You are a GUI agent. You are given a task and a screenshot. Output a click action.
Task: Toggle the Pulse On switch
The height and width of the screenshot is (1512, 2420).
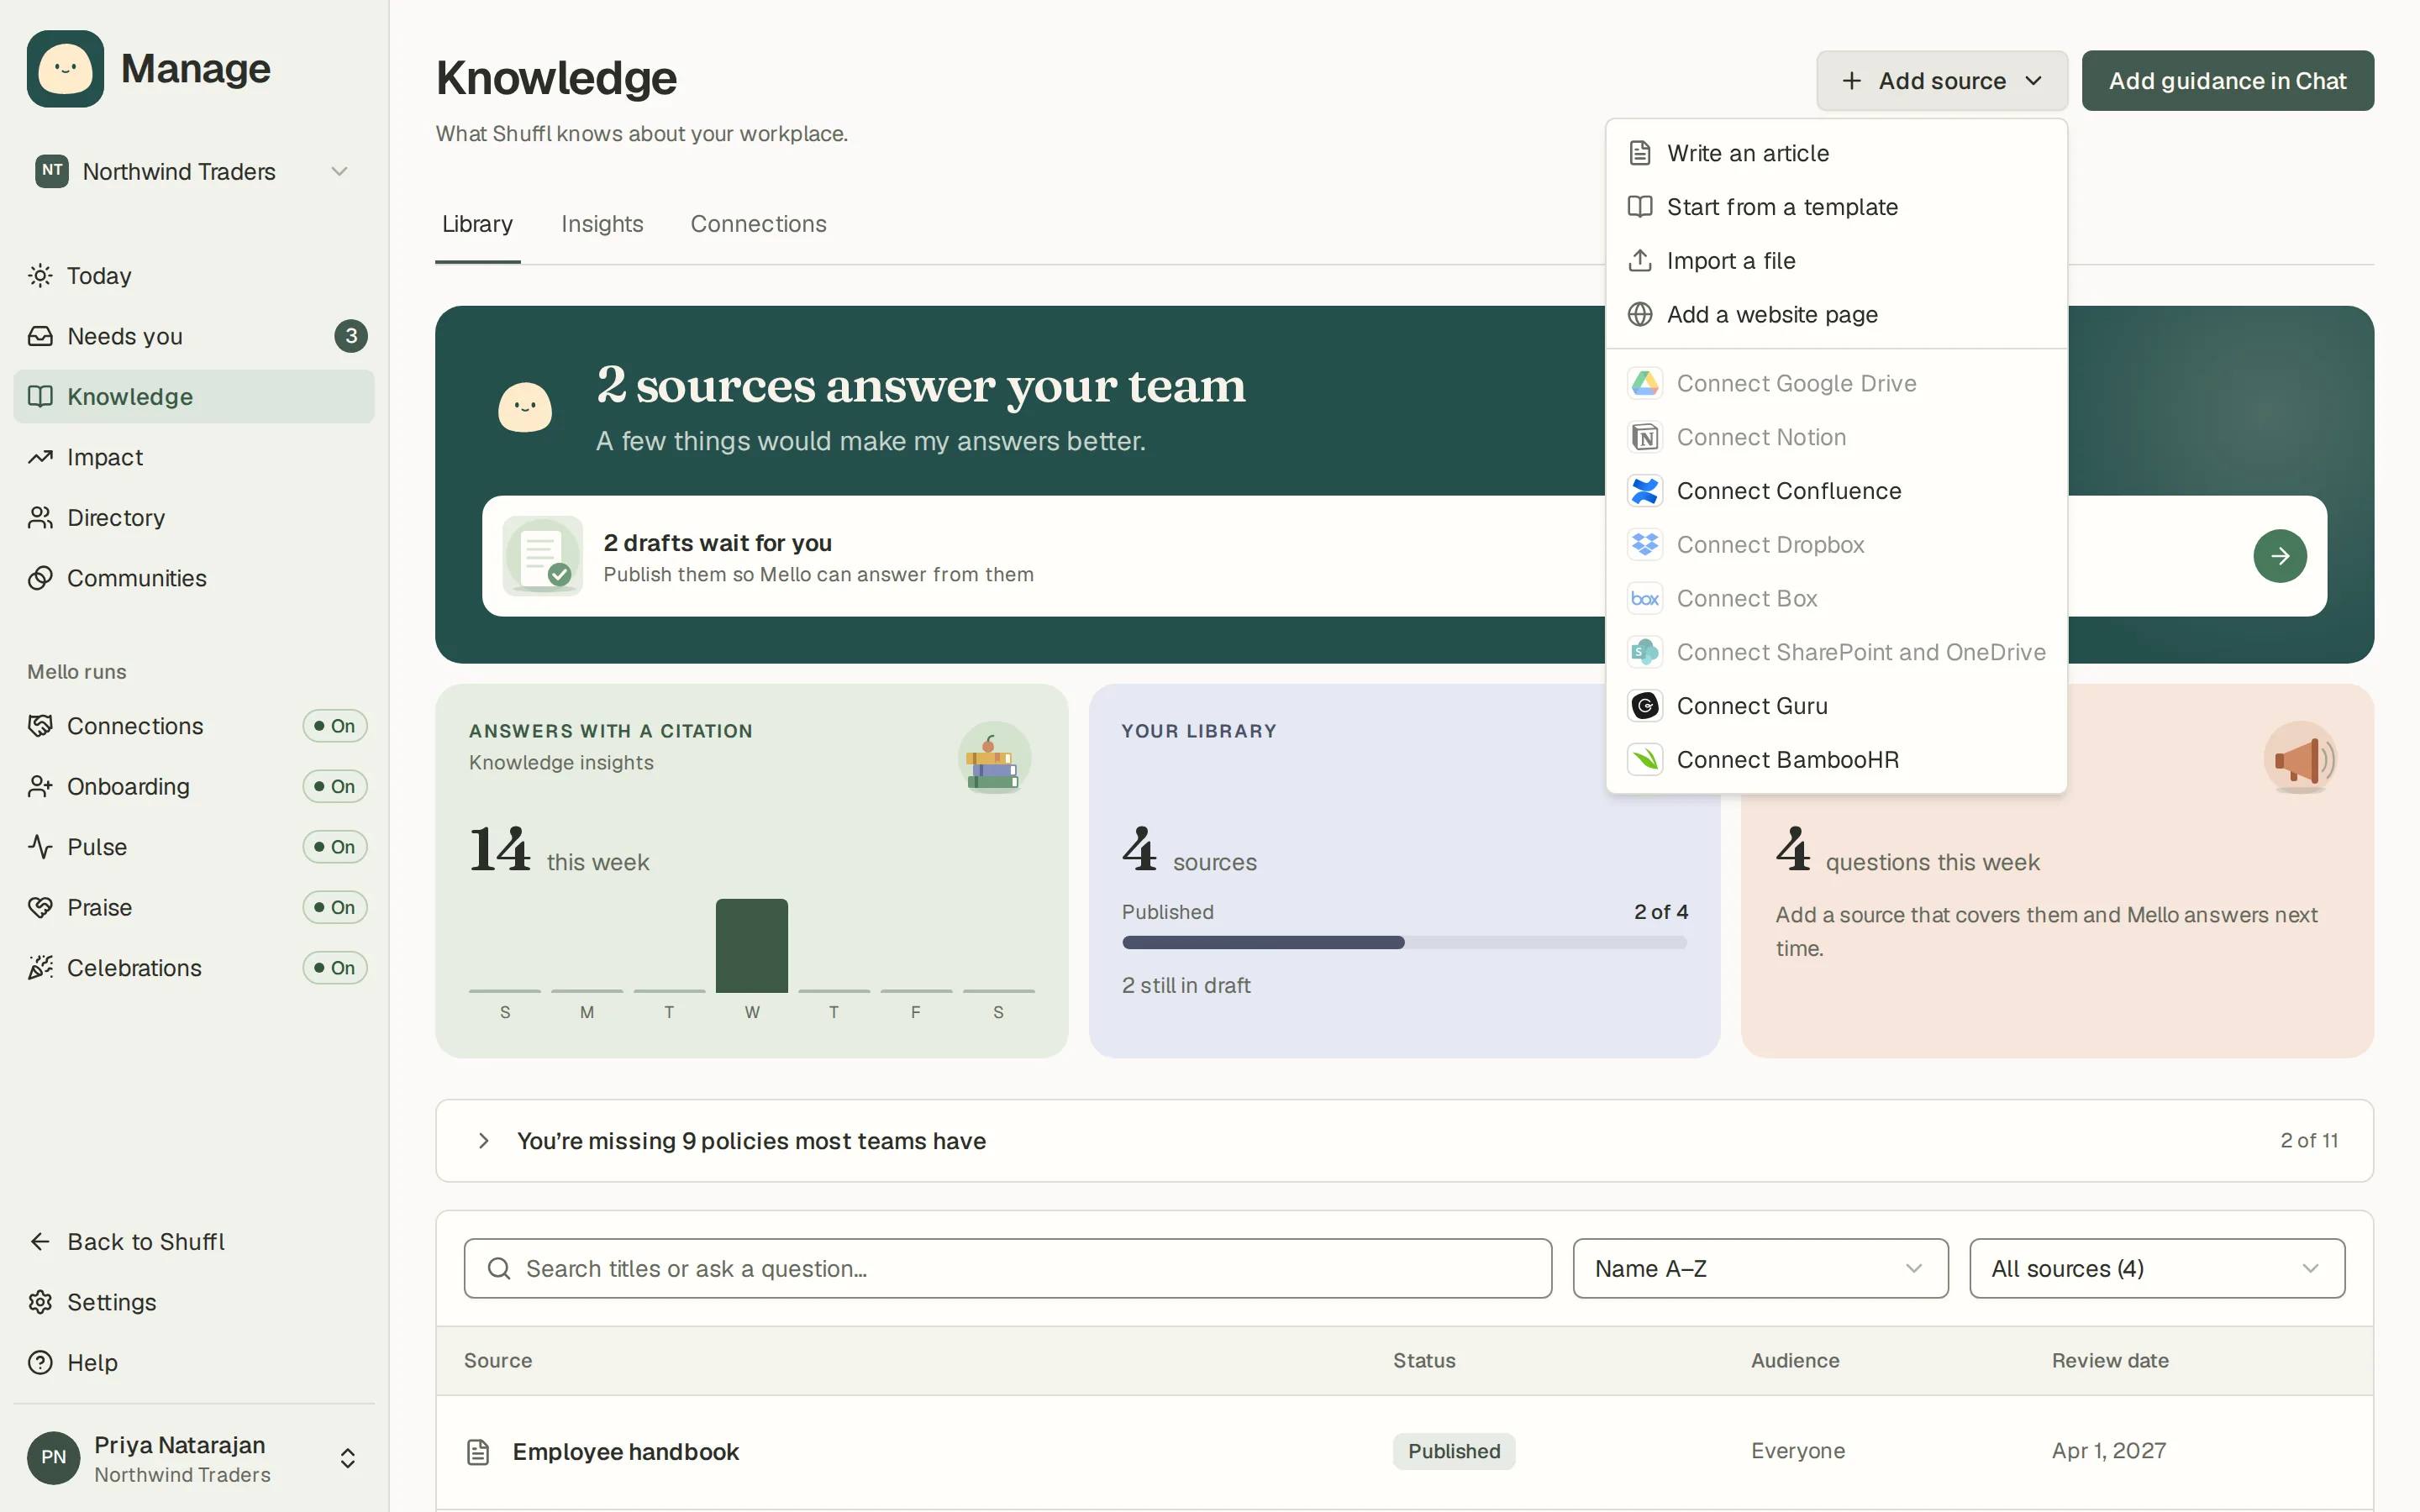(x=335, y=846)
